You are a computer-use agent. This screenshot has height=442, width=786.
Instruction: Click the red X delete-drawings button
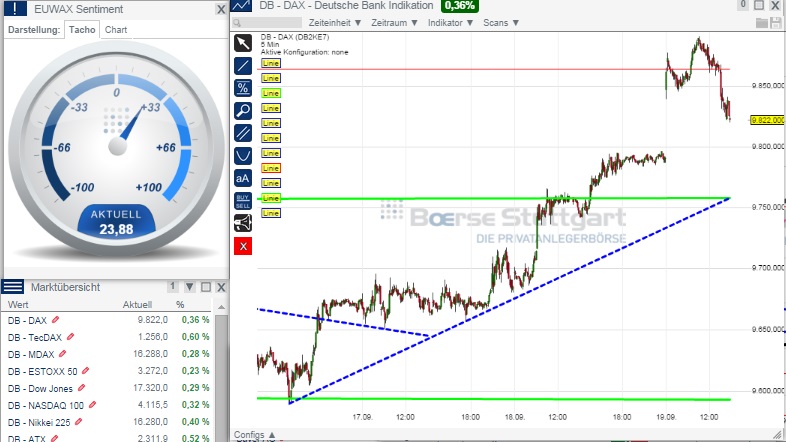tap(243, 246)
